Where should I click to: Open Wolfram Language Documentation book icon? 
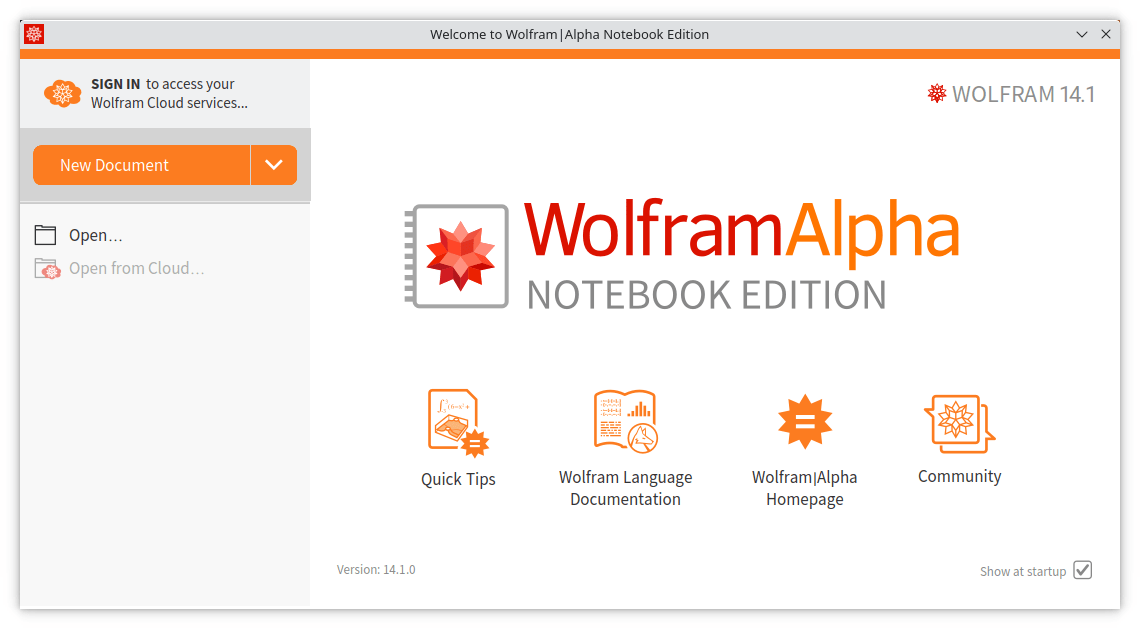(x=625, y=422)
